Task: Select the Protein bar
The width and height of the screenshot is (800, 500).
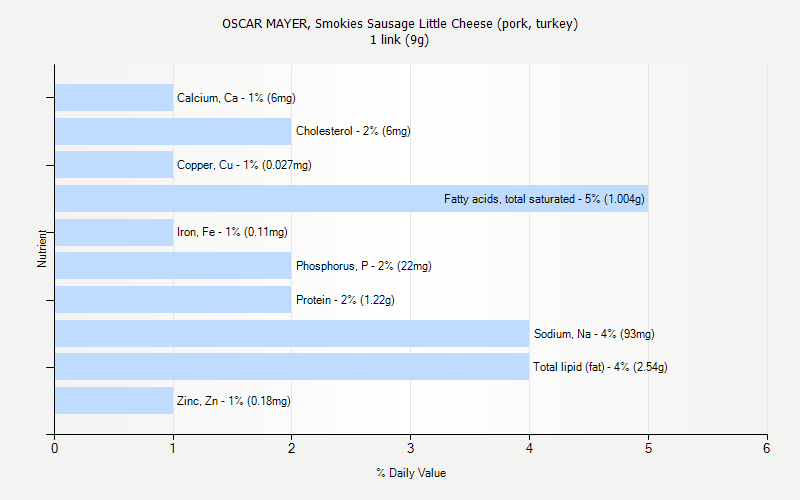Action: point(173,300)
